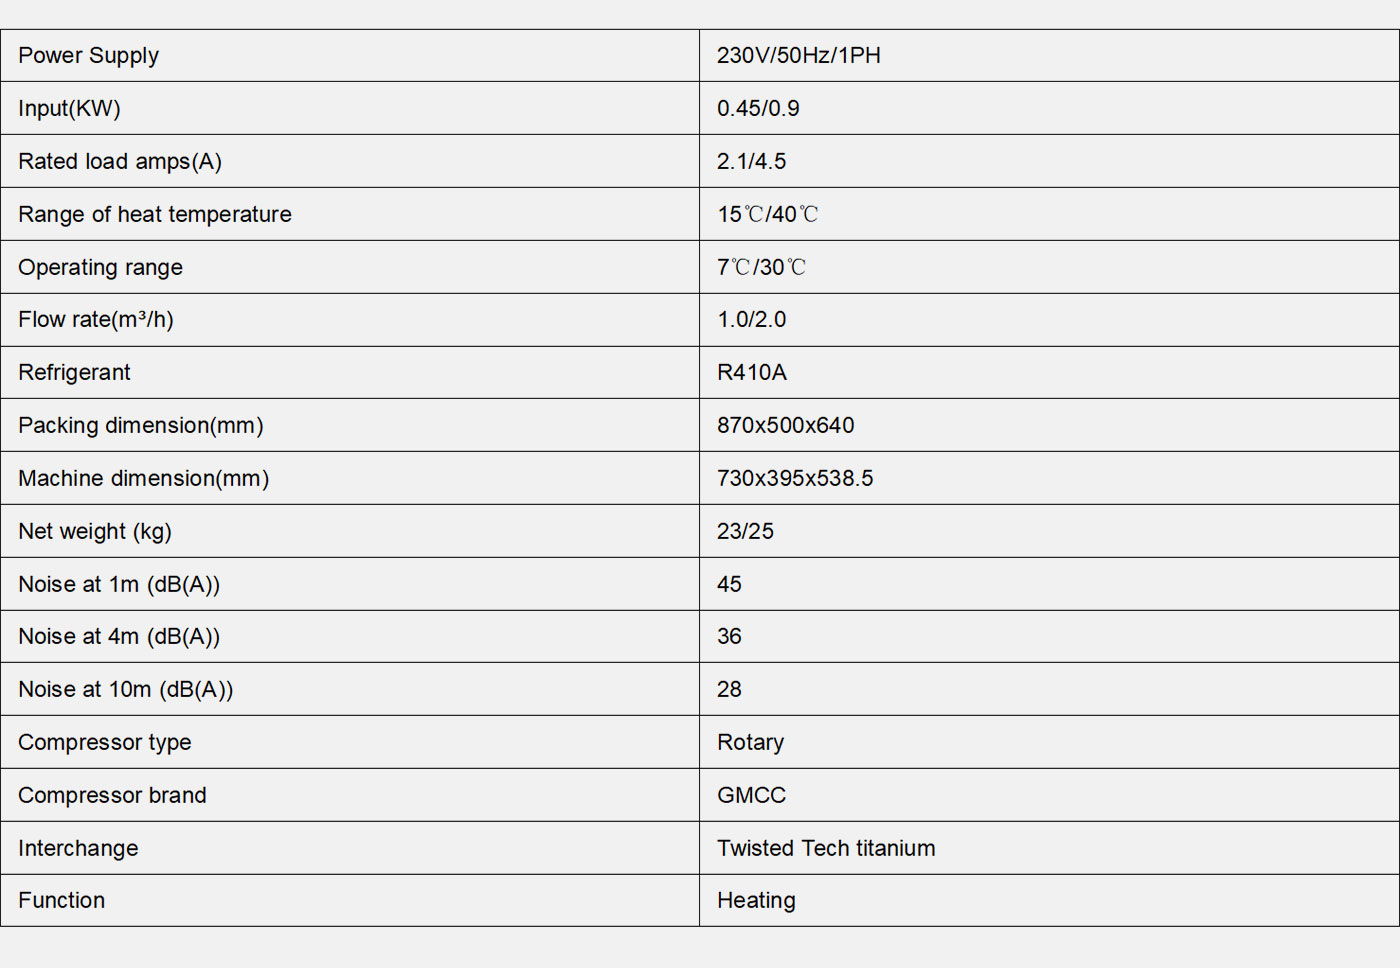Screen dimensions: 1400x968
Task: Click the Flow rate(m³/h) label
Action: (96, 320)
